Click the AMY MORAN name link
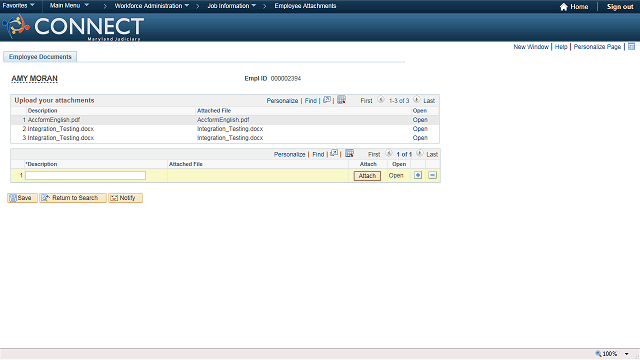This screenshot has width=640, height=360. (34, 78)
